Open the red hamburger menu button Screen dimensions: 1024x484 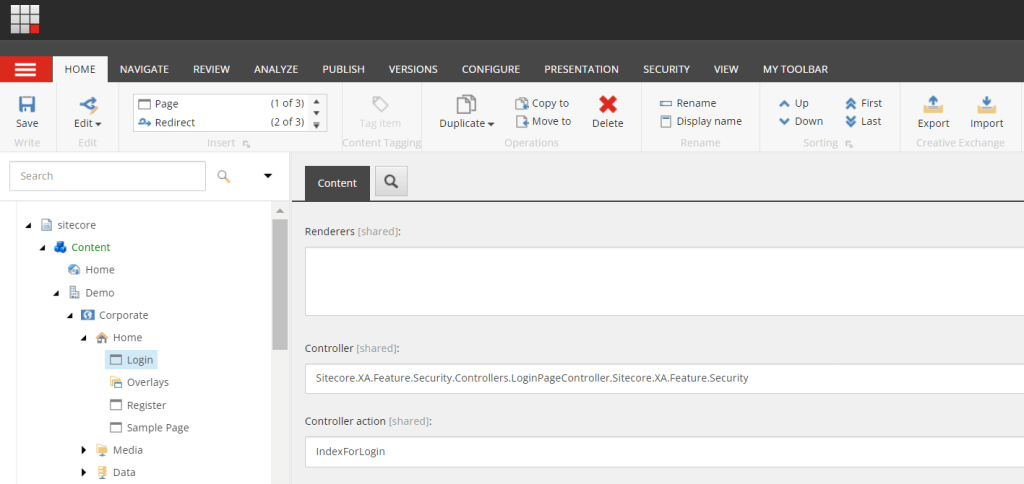(25, 69)
